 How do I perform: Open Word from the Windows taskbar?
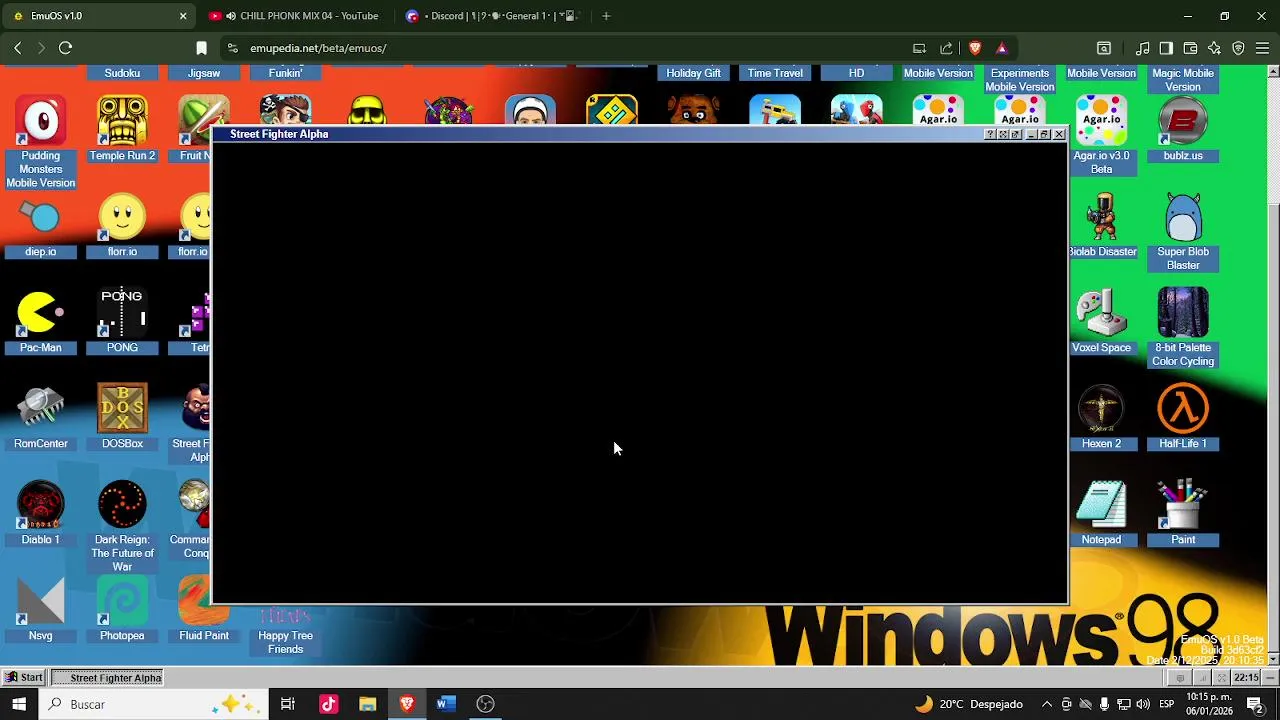(x=446, y=704)
